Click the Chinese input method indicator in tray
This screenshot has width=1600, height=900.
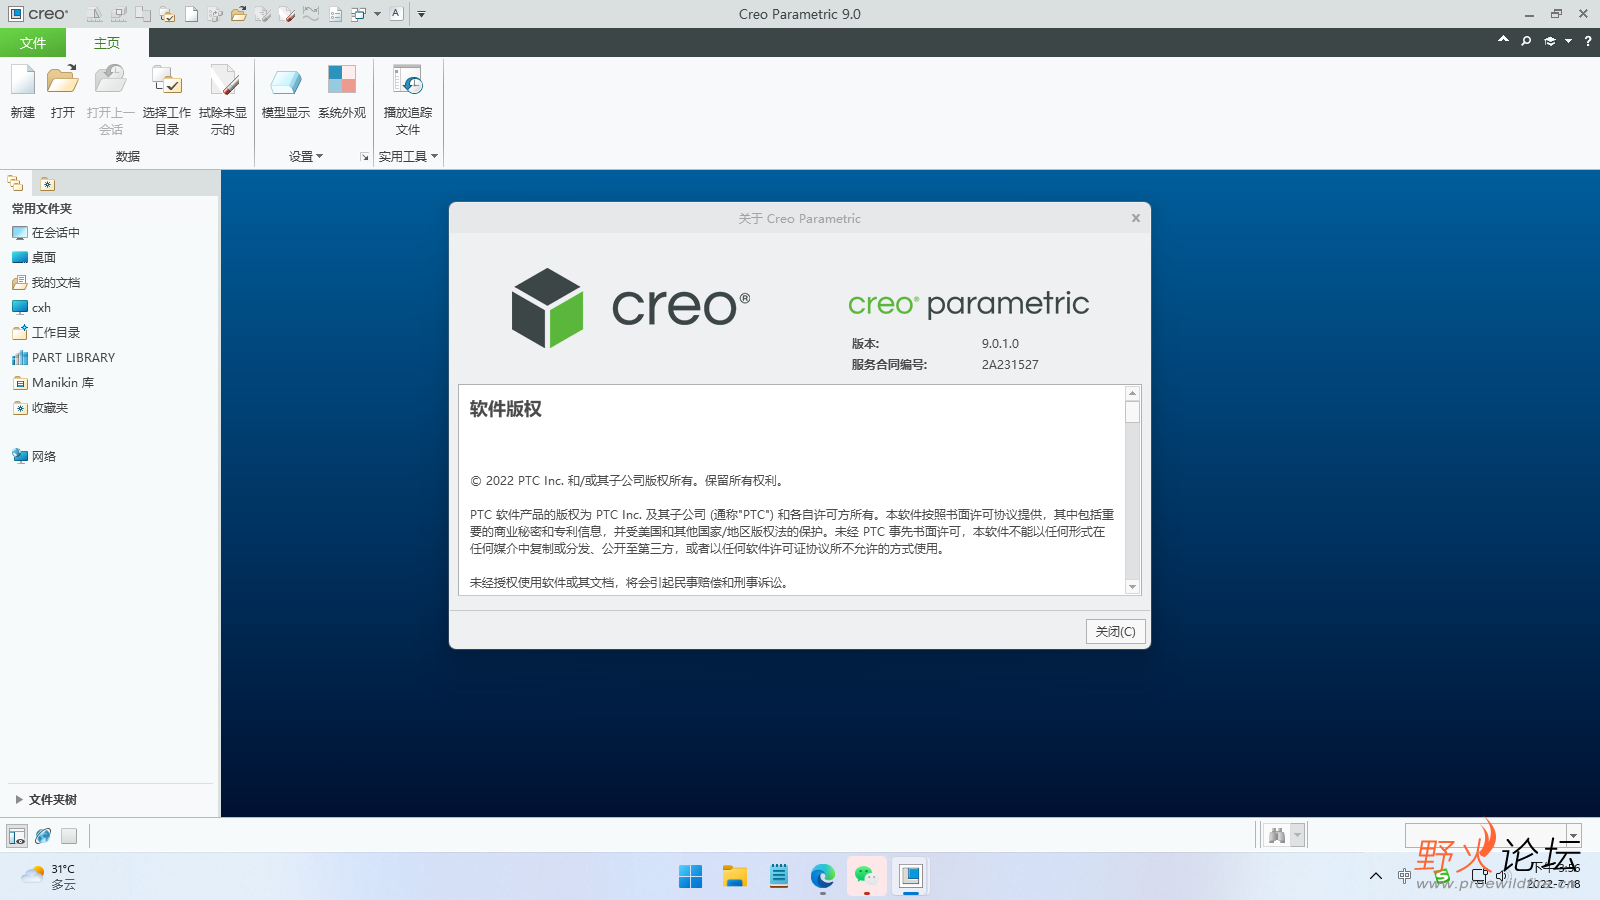pos(1404,876)
